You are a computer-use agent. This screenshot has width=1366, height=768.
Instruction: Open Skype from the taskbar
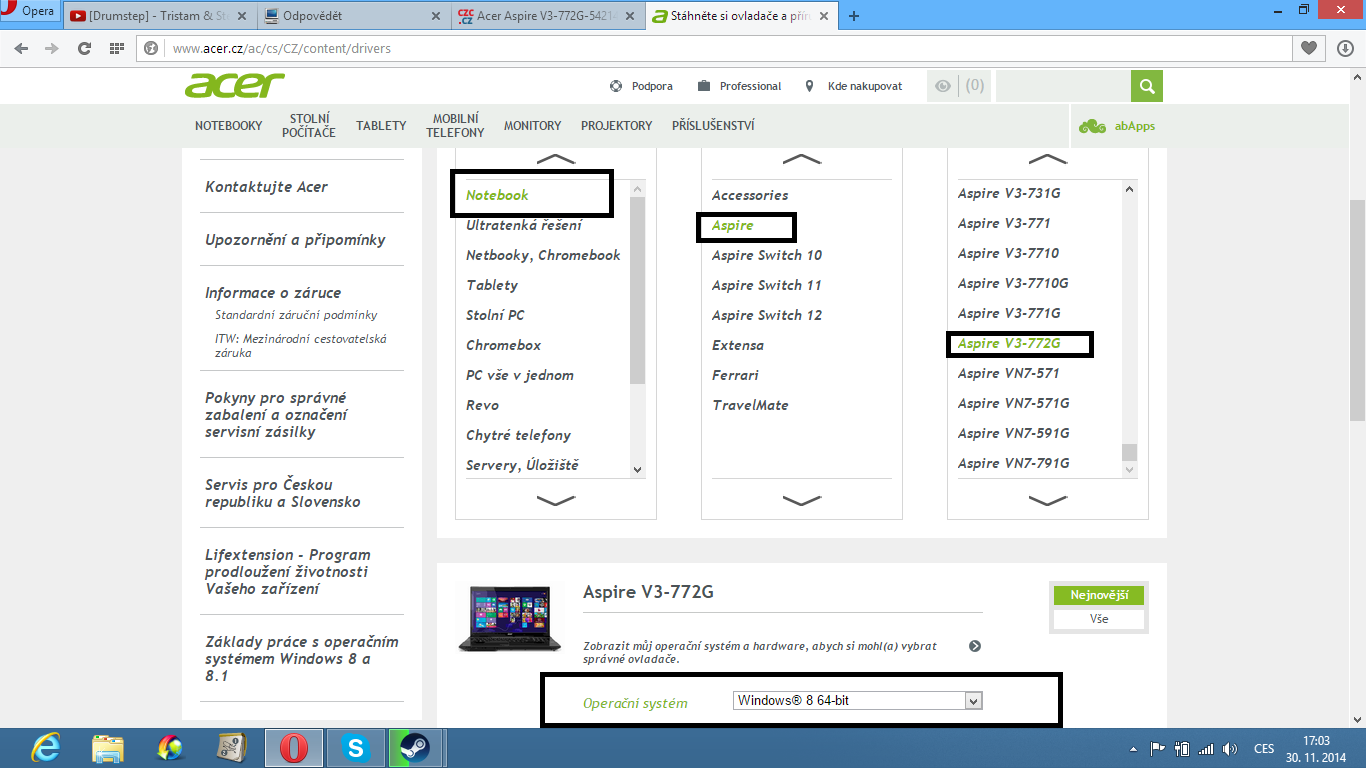tap(354, 748)
